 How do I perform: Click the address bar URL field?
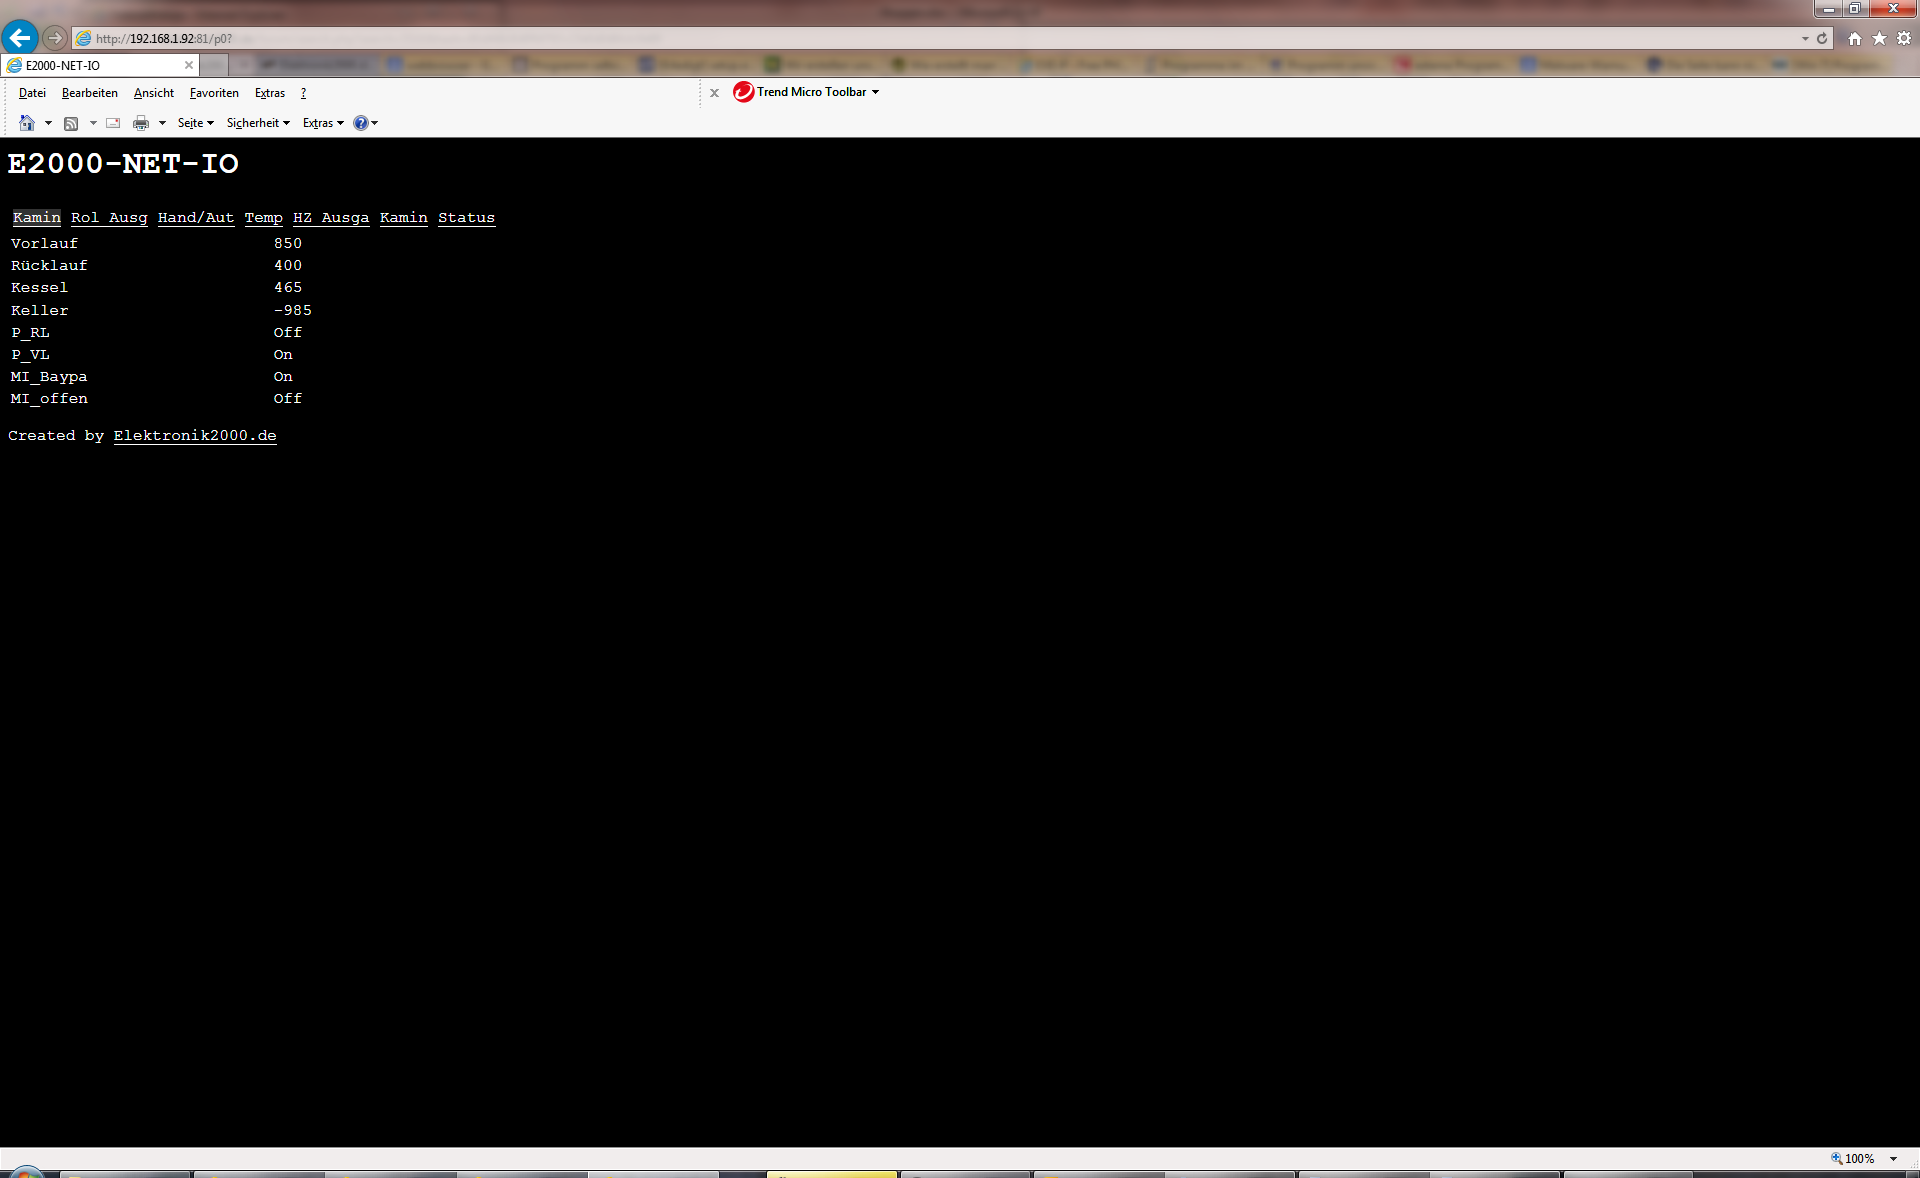tap(900, 38)
